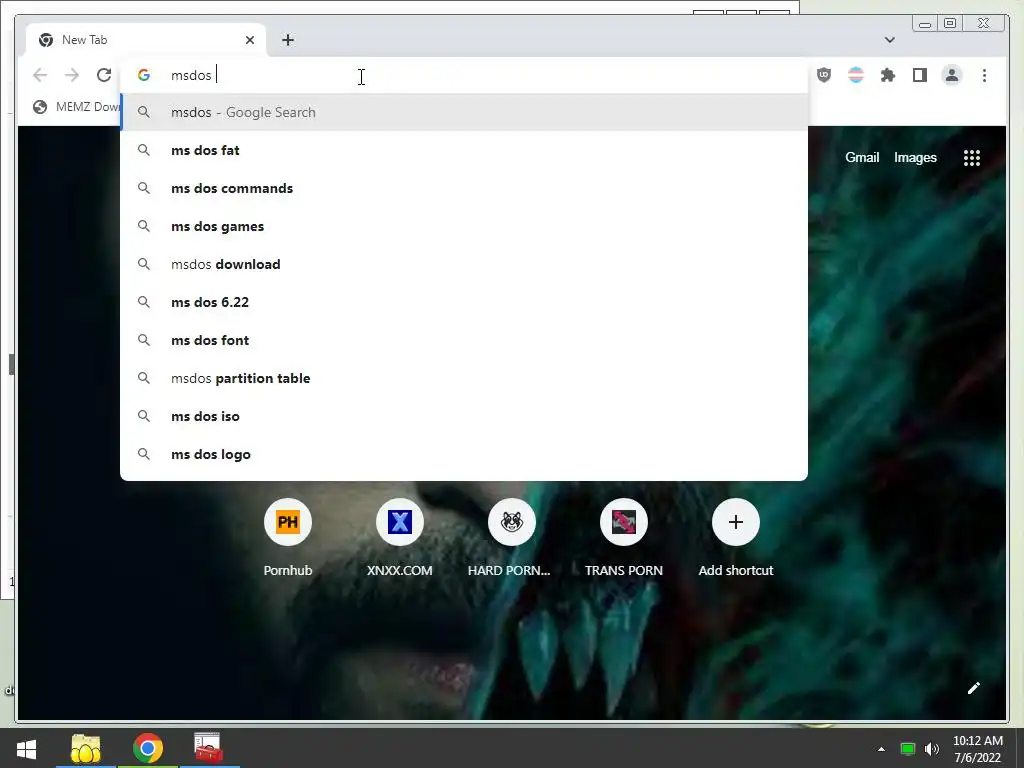Open the MEMZ Dow… bookmark

coord(76,106)
